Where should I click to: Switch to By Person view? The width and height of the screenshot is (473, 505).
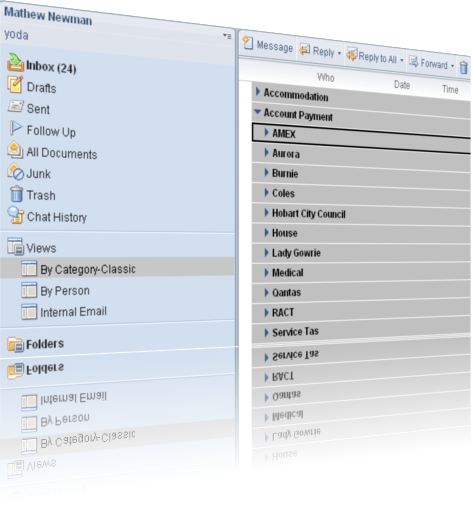coord(65,291)
